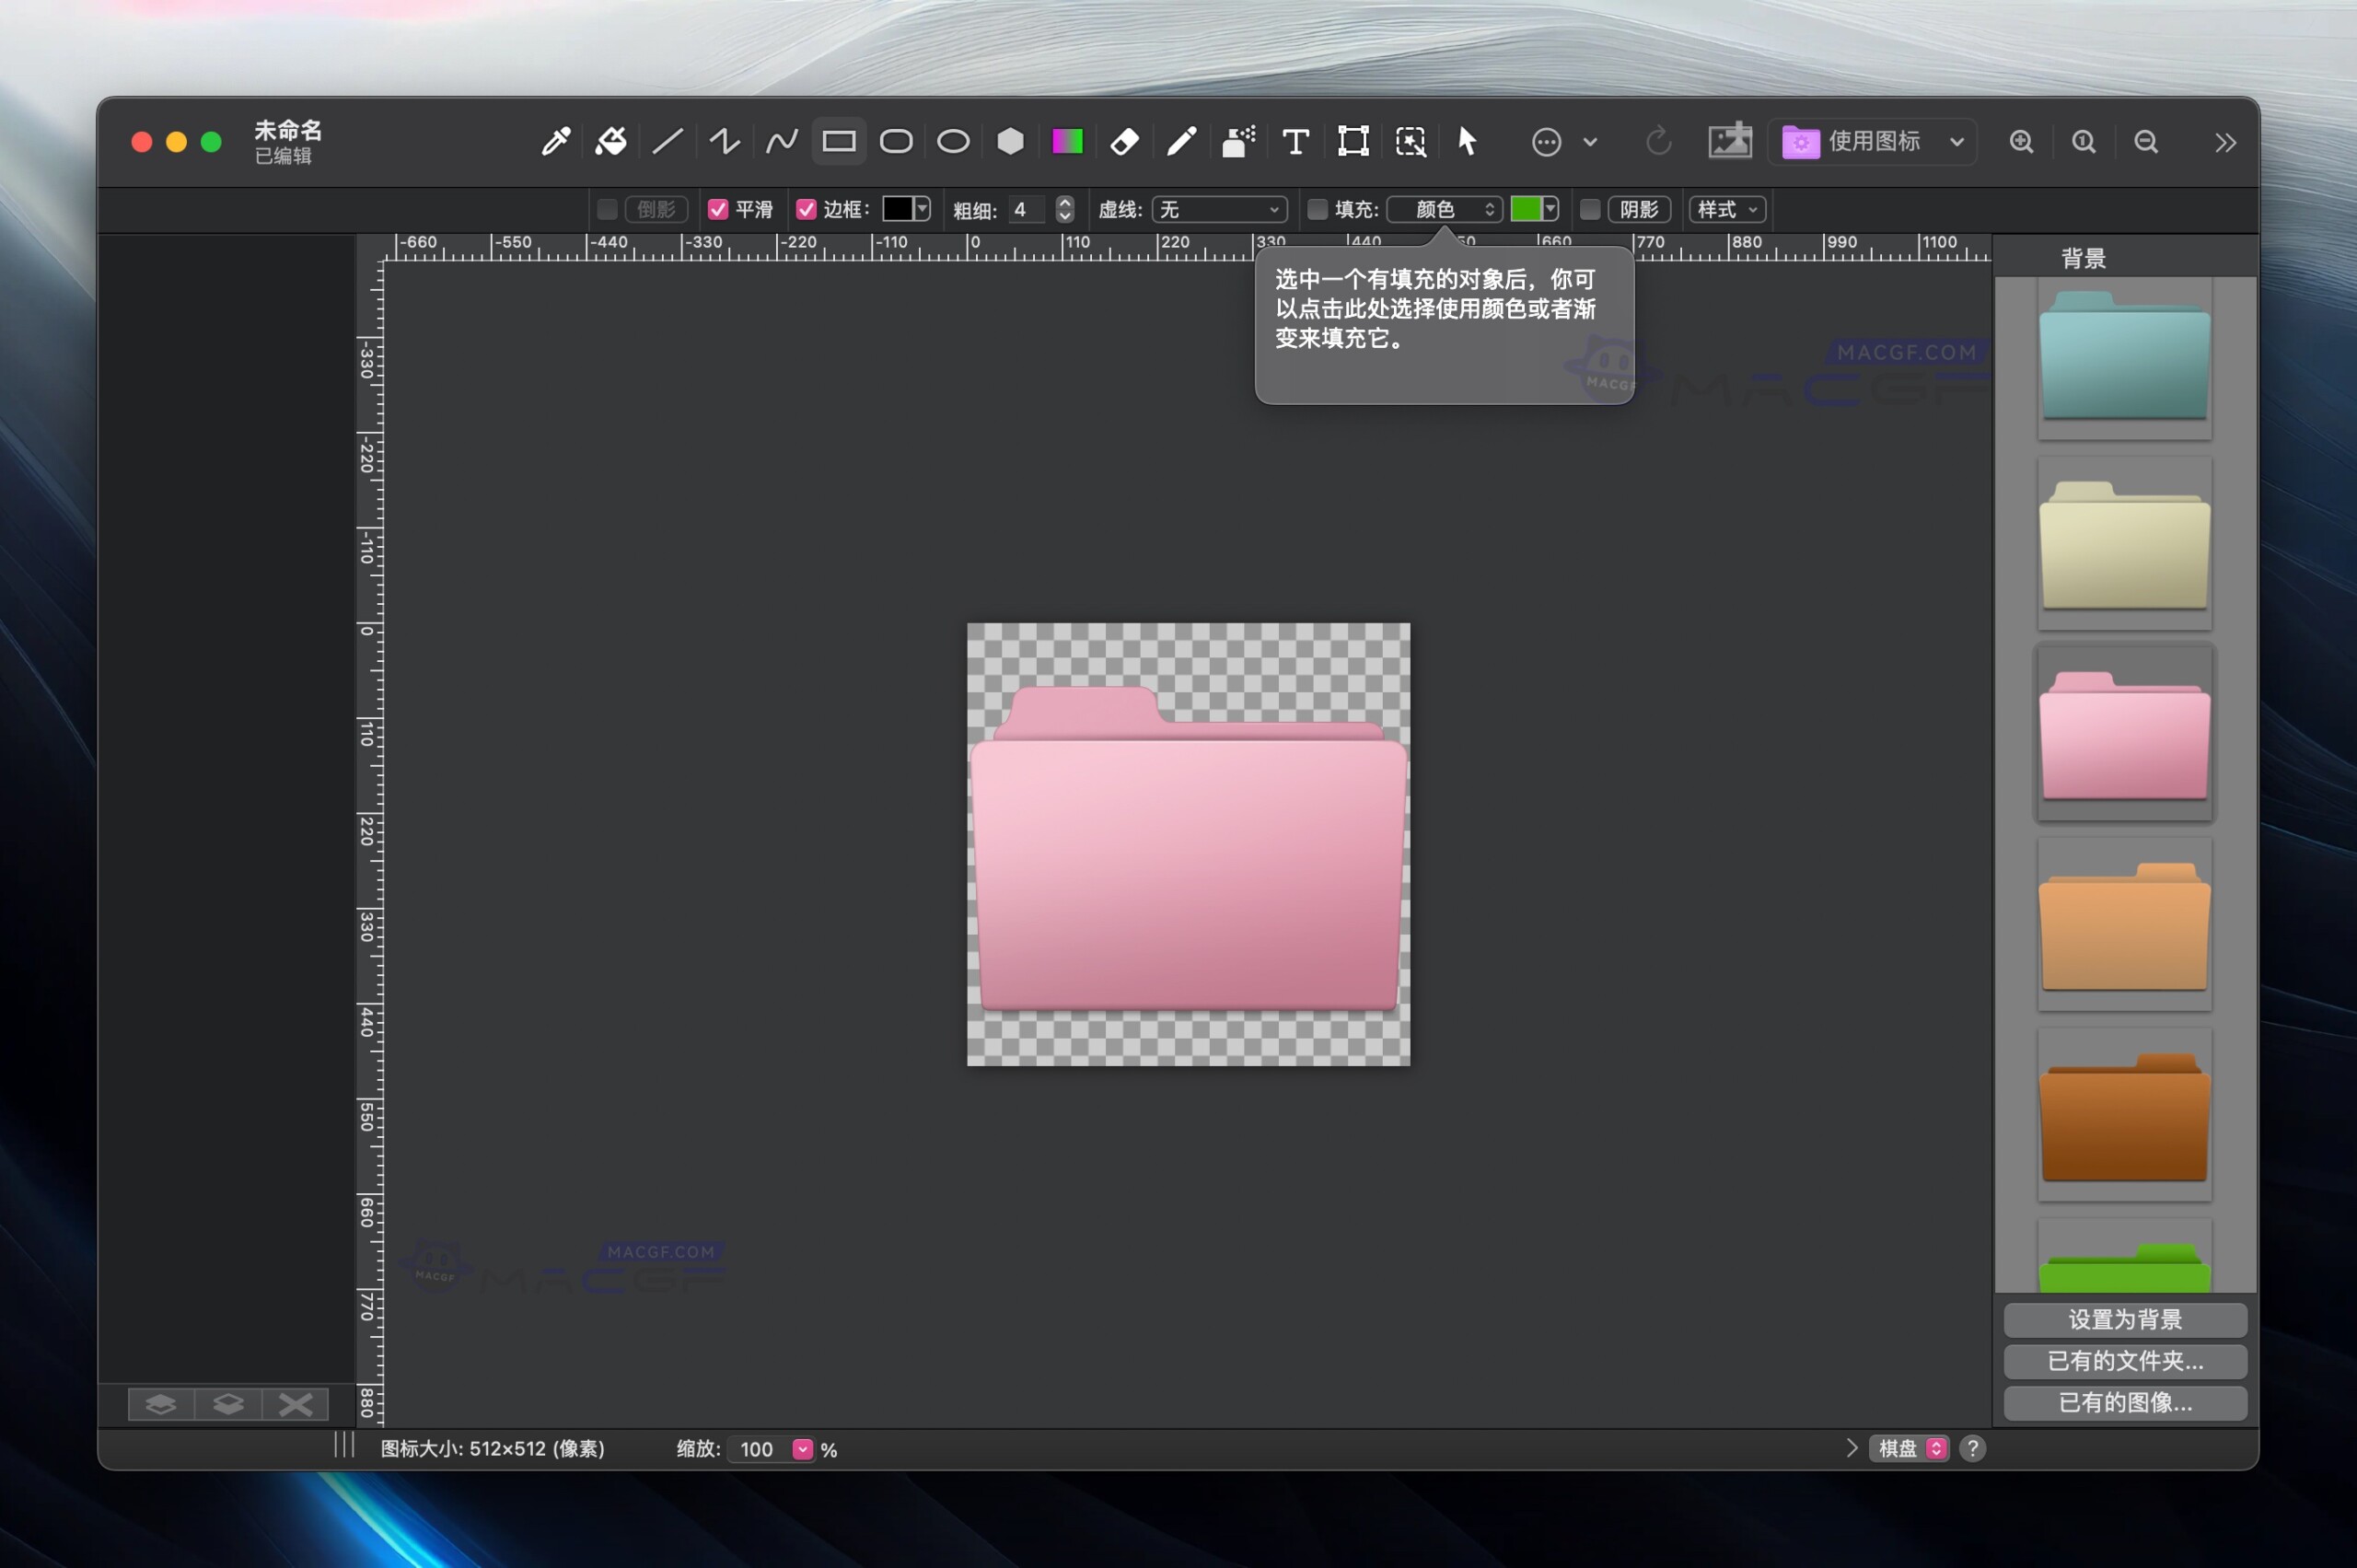
Task: Click the zoom in magnifier icon
Action: coord(2021,142)
